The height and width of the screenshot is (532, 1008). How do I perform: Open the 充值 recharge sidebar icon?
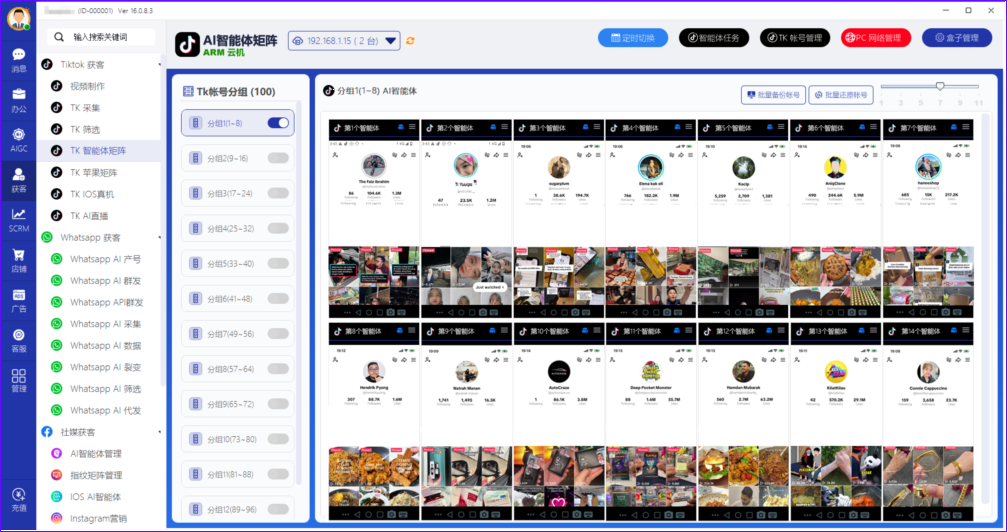tap(19, 499)
